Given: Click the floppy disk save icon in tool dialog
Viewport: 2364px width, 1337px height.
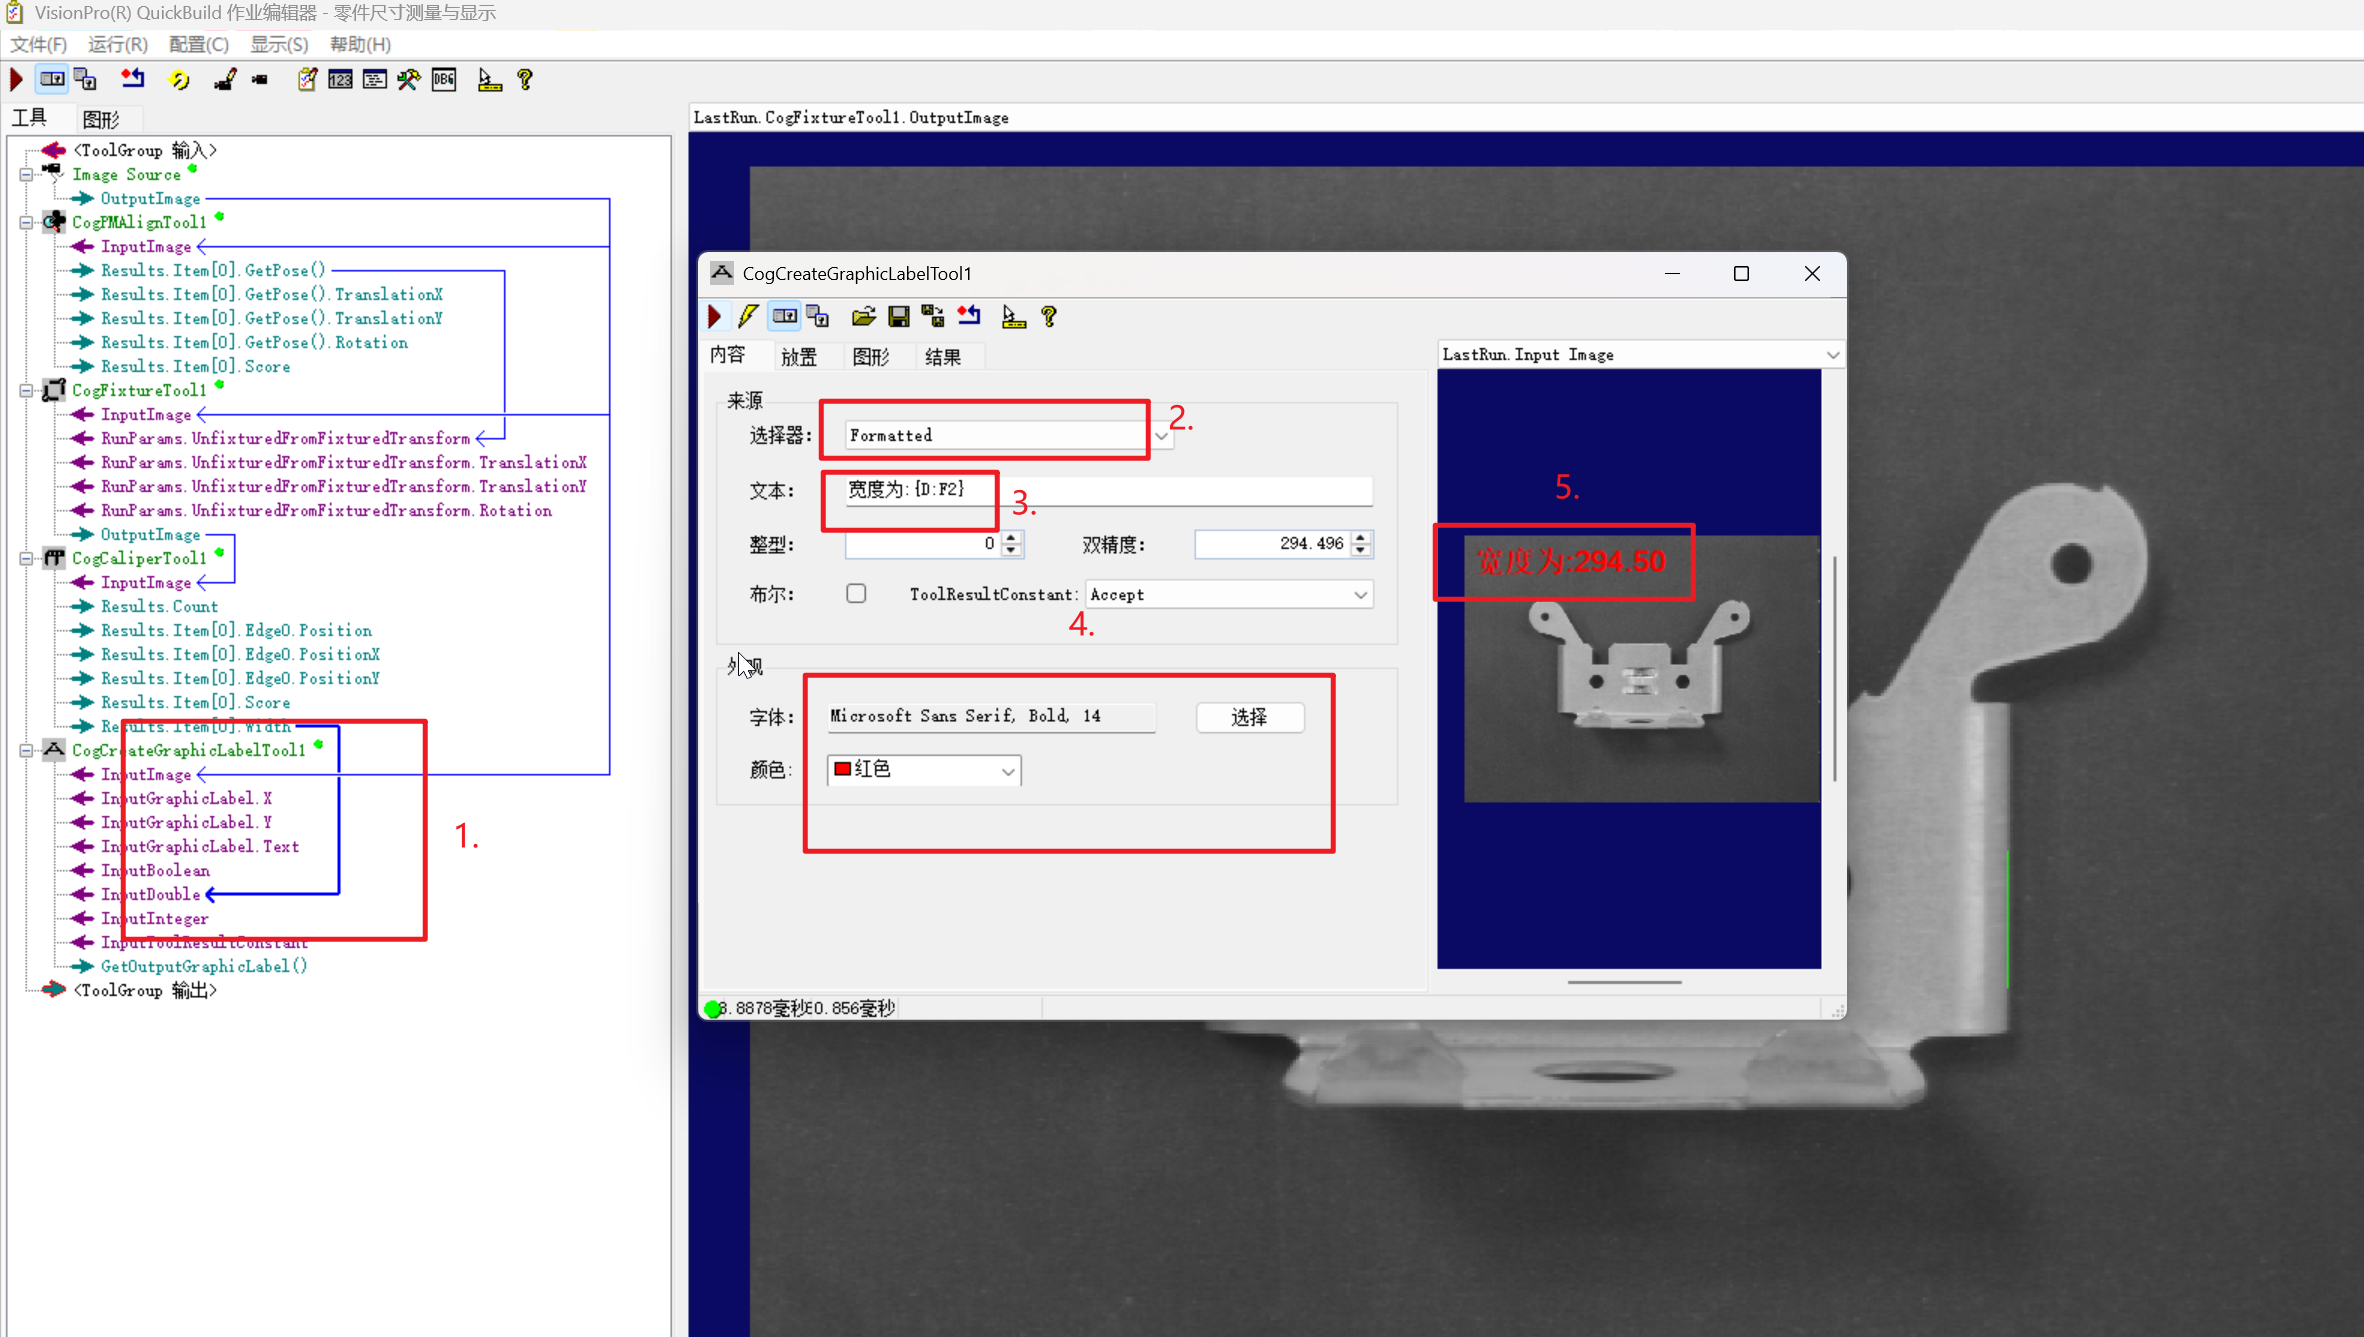Looking at the screenshot, I should (x=898, y=317).
